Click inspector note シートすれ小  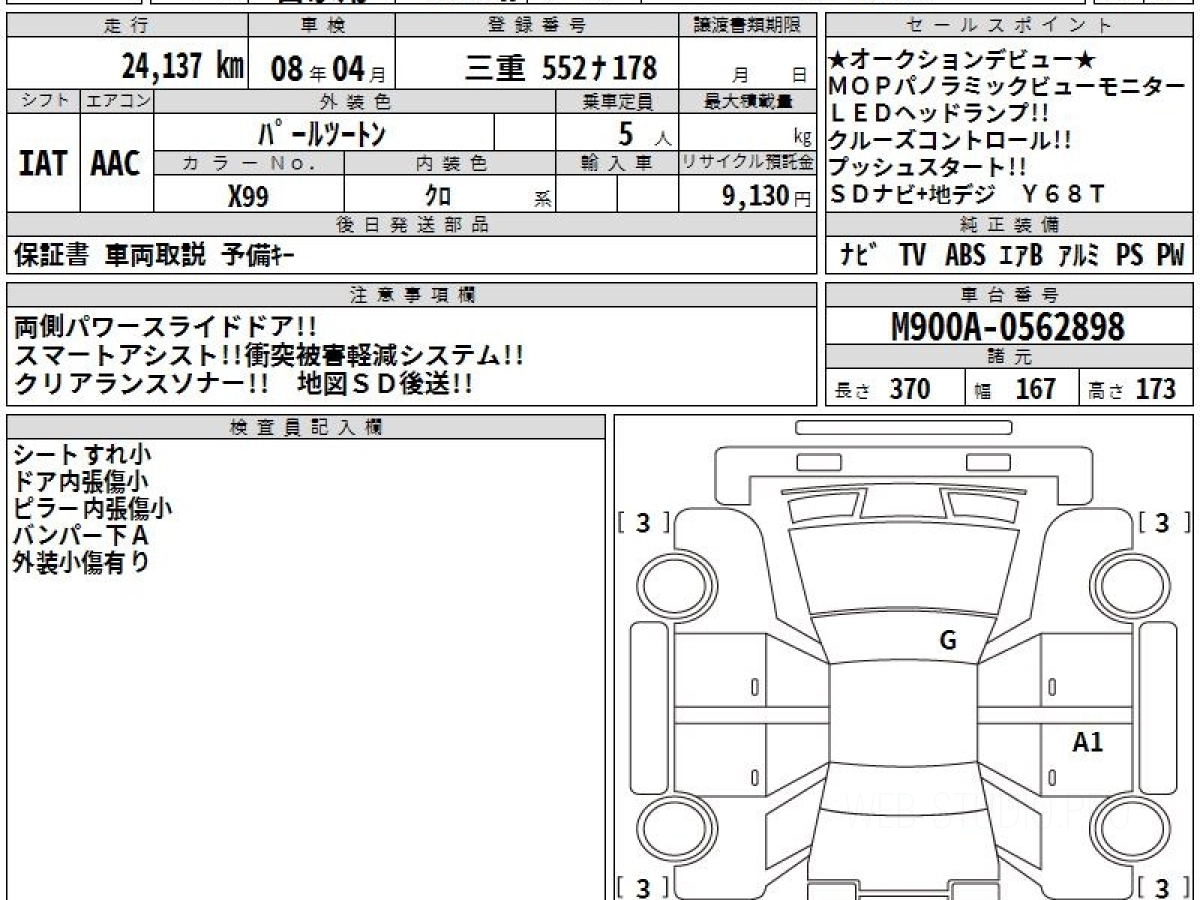coord(82,455)
